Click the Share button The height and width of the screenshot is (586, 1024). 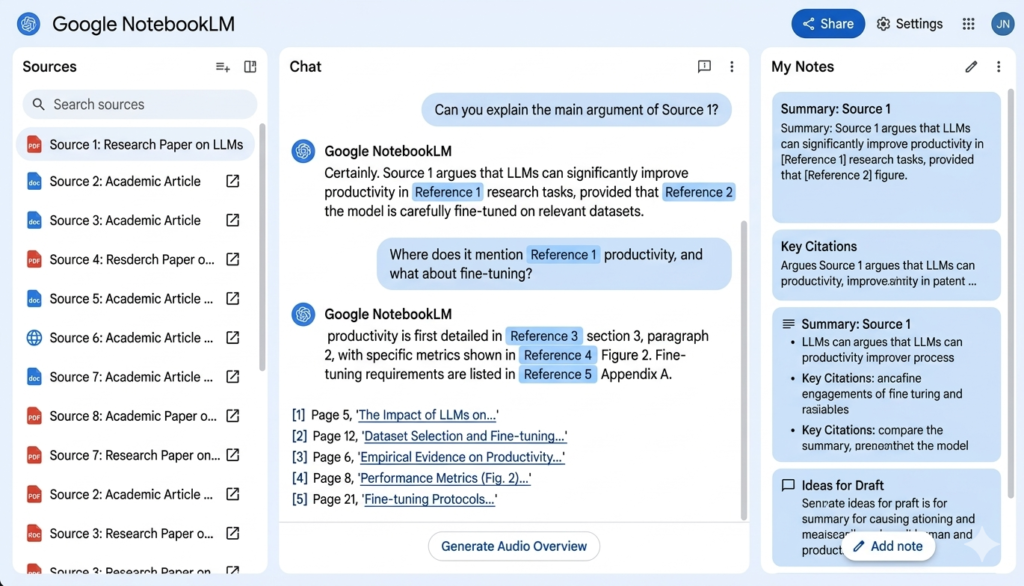click(828, 24)
